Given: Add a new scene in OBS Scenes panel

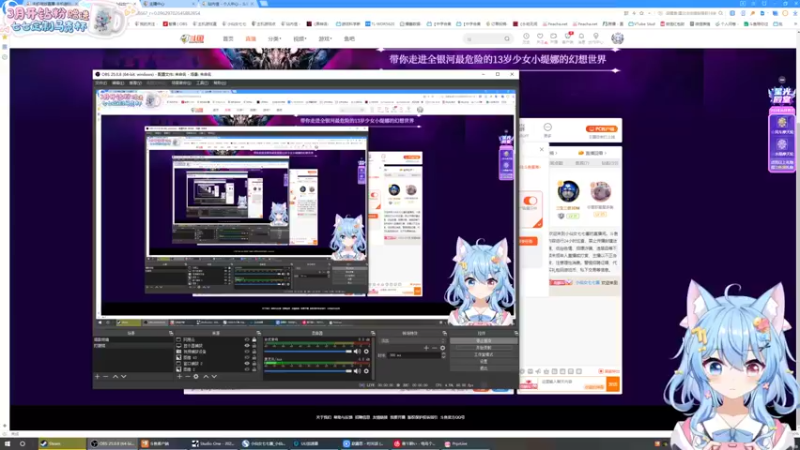Looking at the screenshot, I should 97,377.
